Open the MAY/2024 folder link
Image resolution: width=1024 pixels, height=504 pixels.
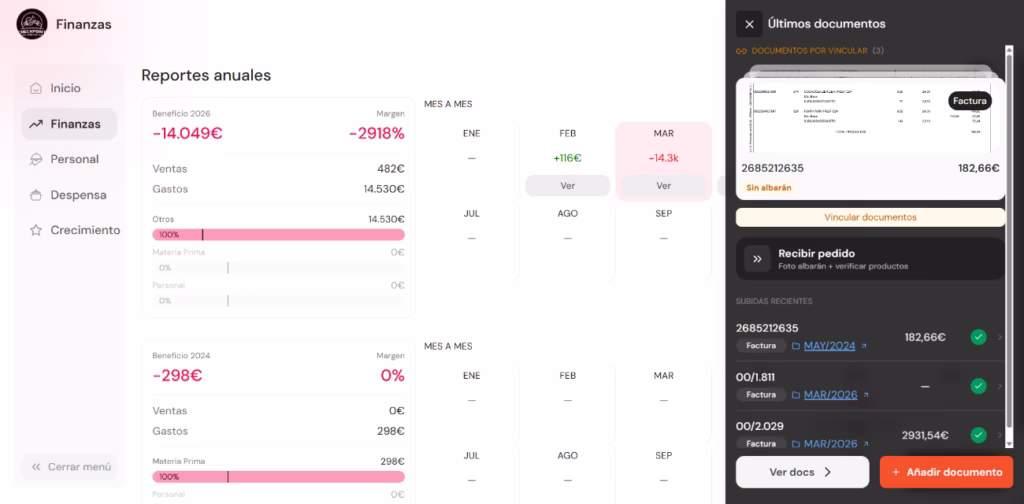pyautogui.click(x=829, y=346)
